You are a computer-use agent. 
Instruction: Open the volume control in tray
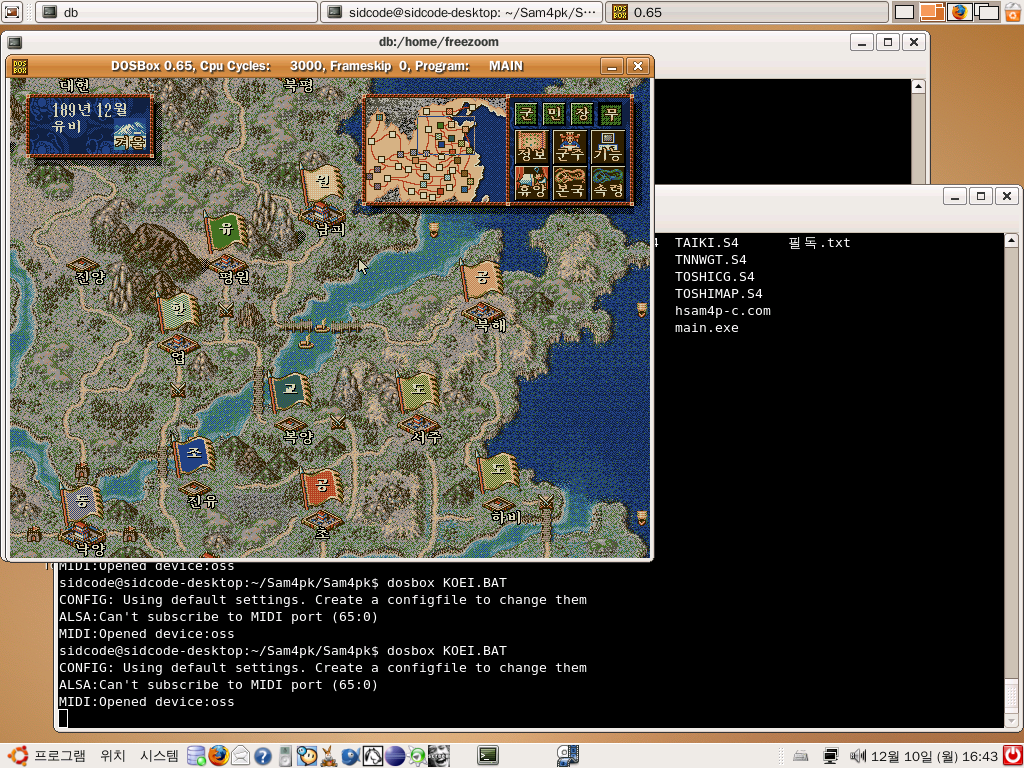tap(857, 756)
